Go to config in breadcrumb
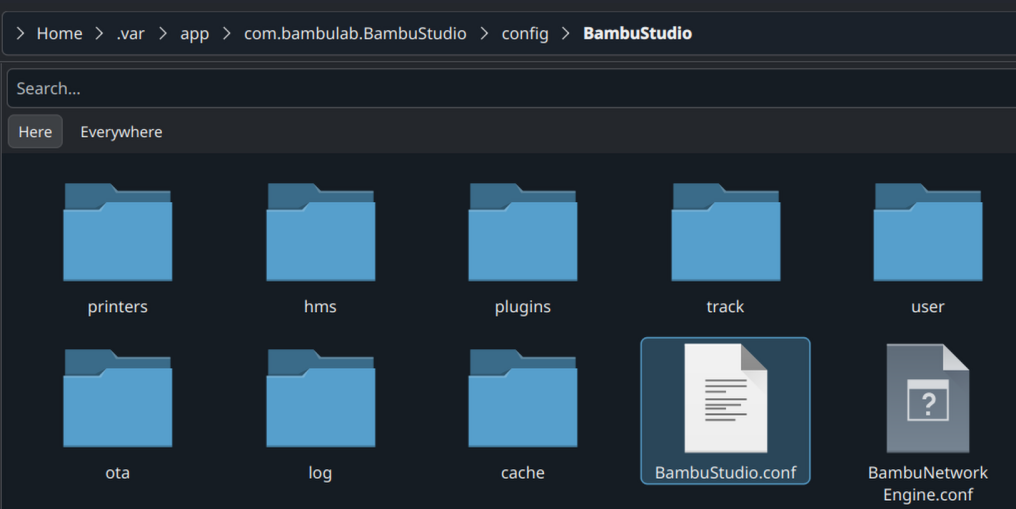1016x509 pixels. pyautogui.click(x=525, y=33)
